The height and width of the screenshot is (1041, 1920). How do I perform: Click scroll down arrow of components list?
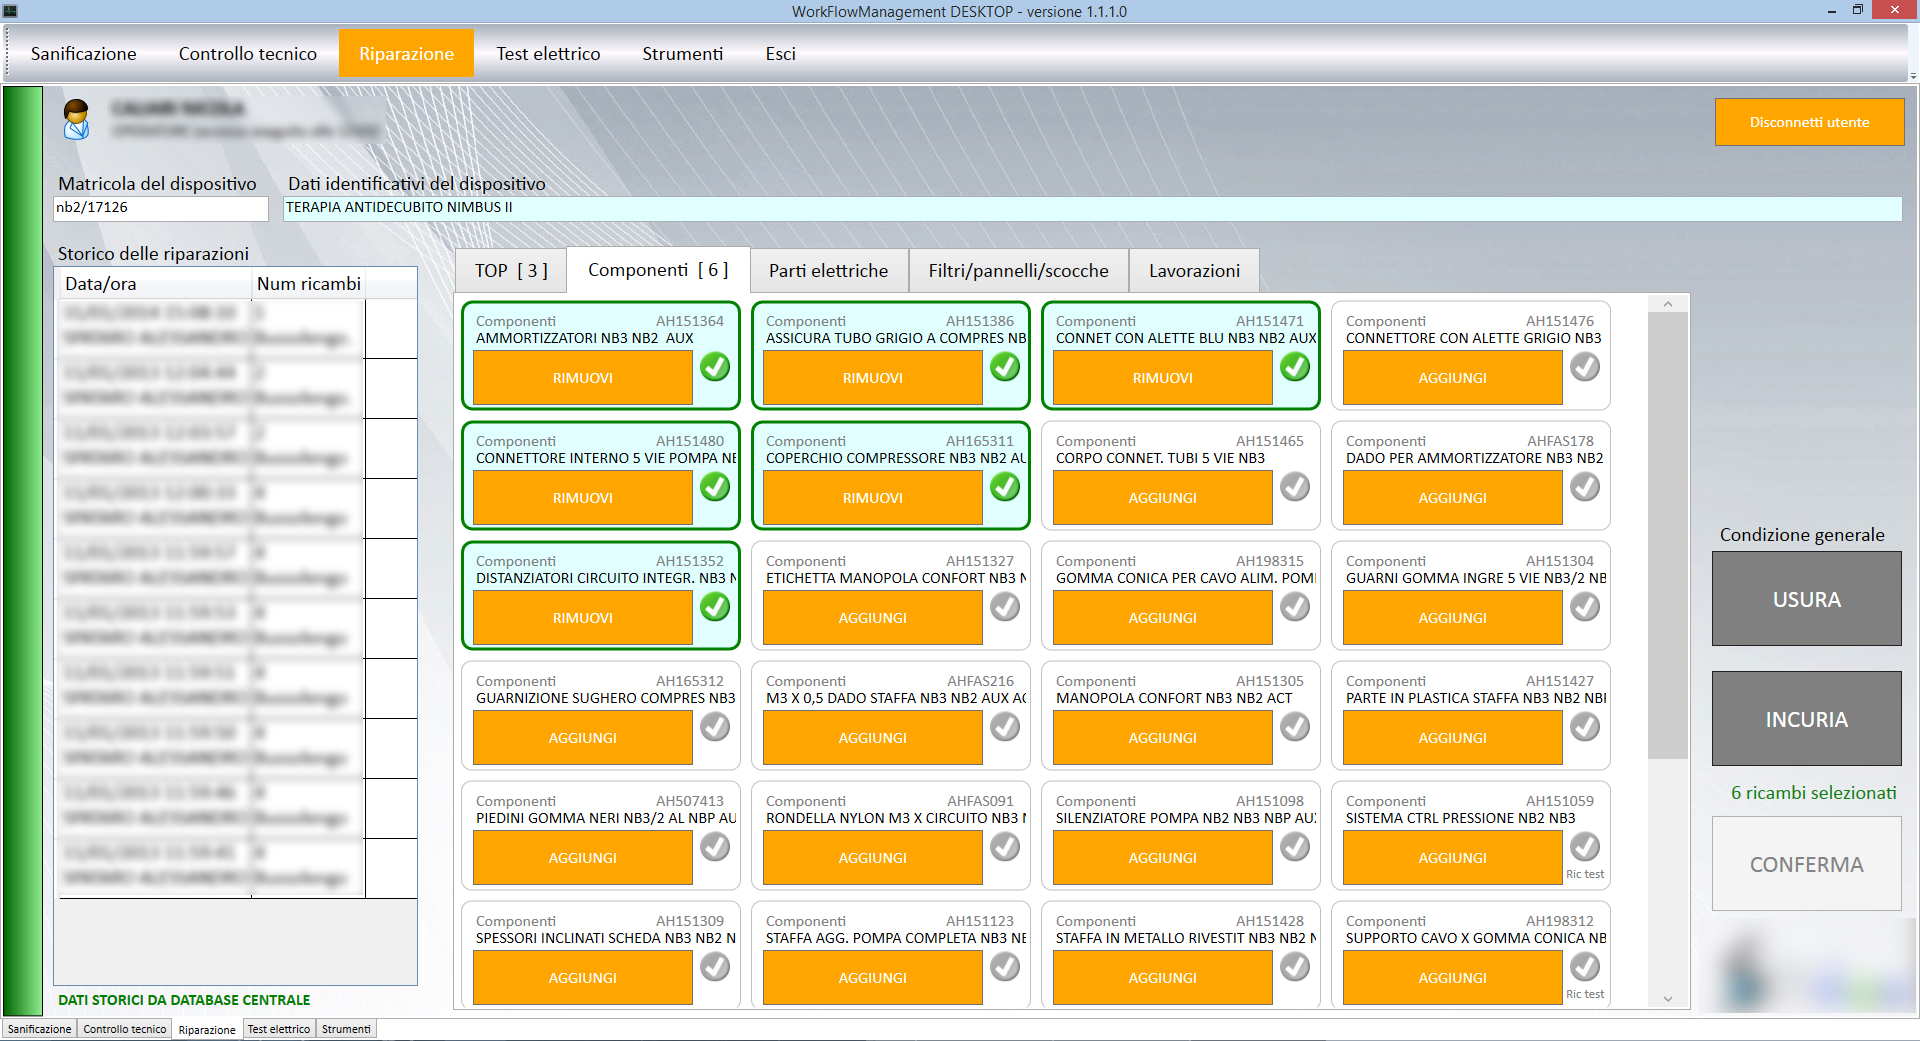coord(1668,998)
